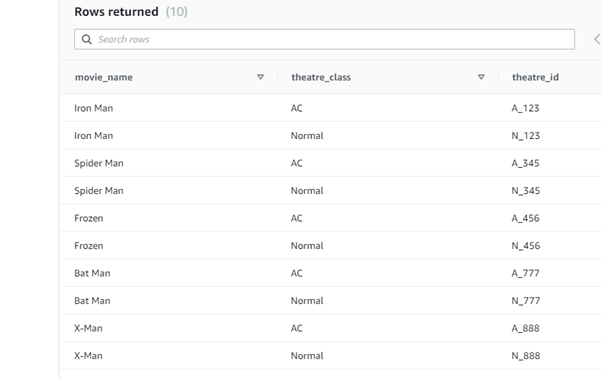Select Frozen cell in A_456 row

point(89,218)
